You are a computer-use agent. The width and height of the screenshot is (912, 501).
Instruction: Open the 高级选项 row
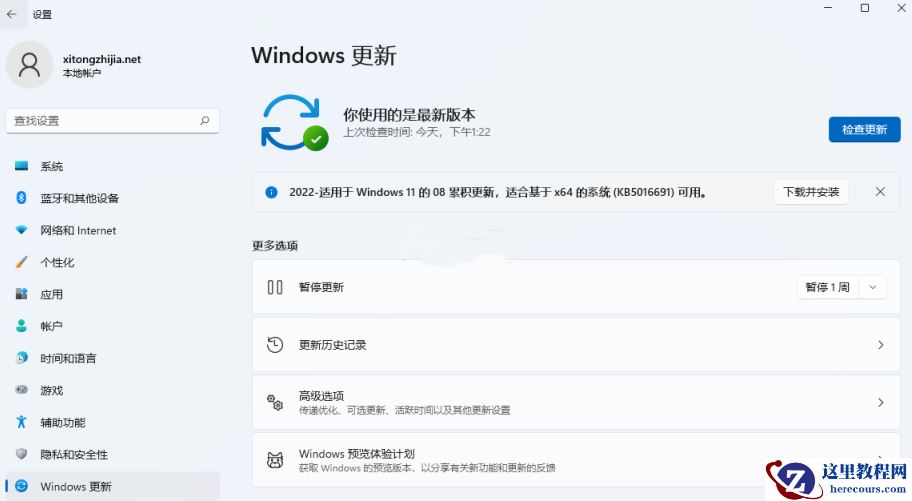pos(576,402)
